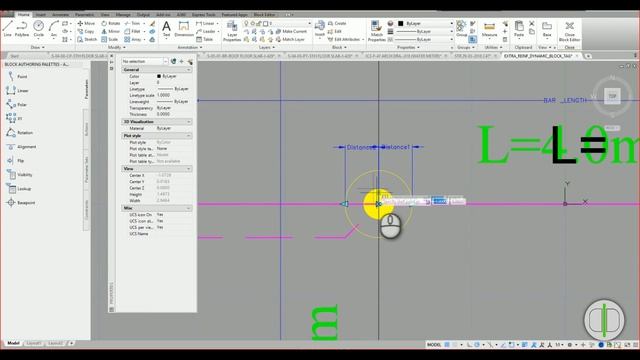The image size is (640, 360).
Task: Click the Leader annotation button
Action: [205, 31]
